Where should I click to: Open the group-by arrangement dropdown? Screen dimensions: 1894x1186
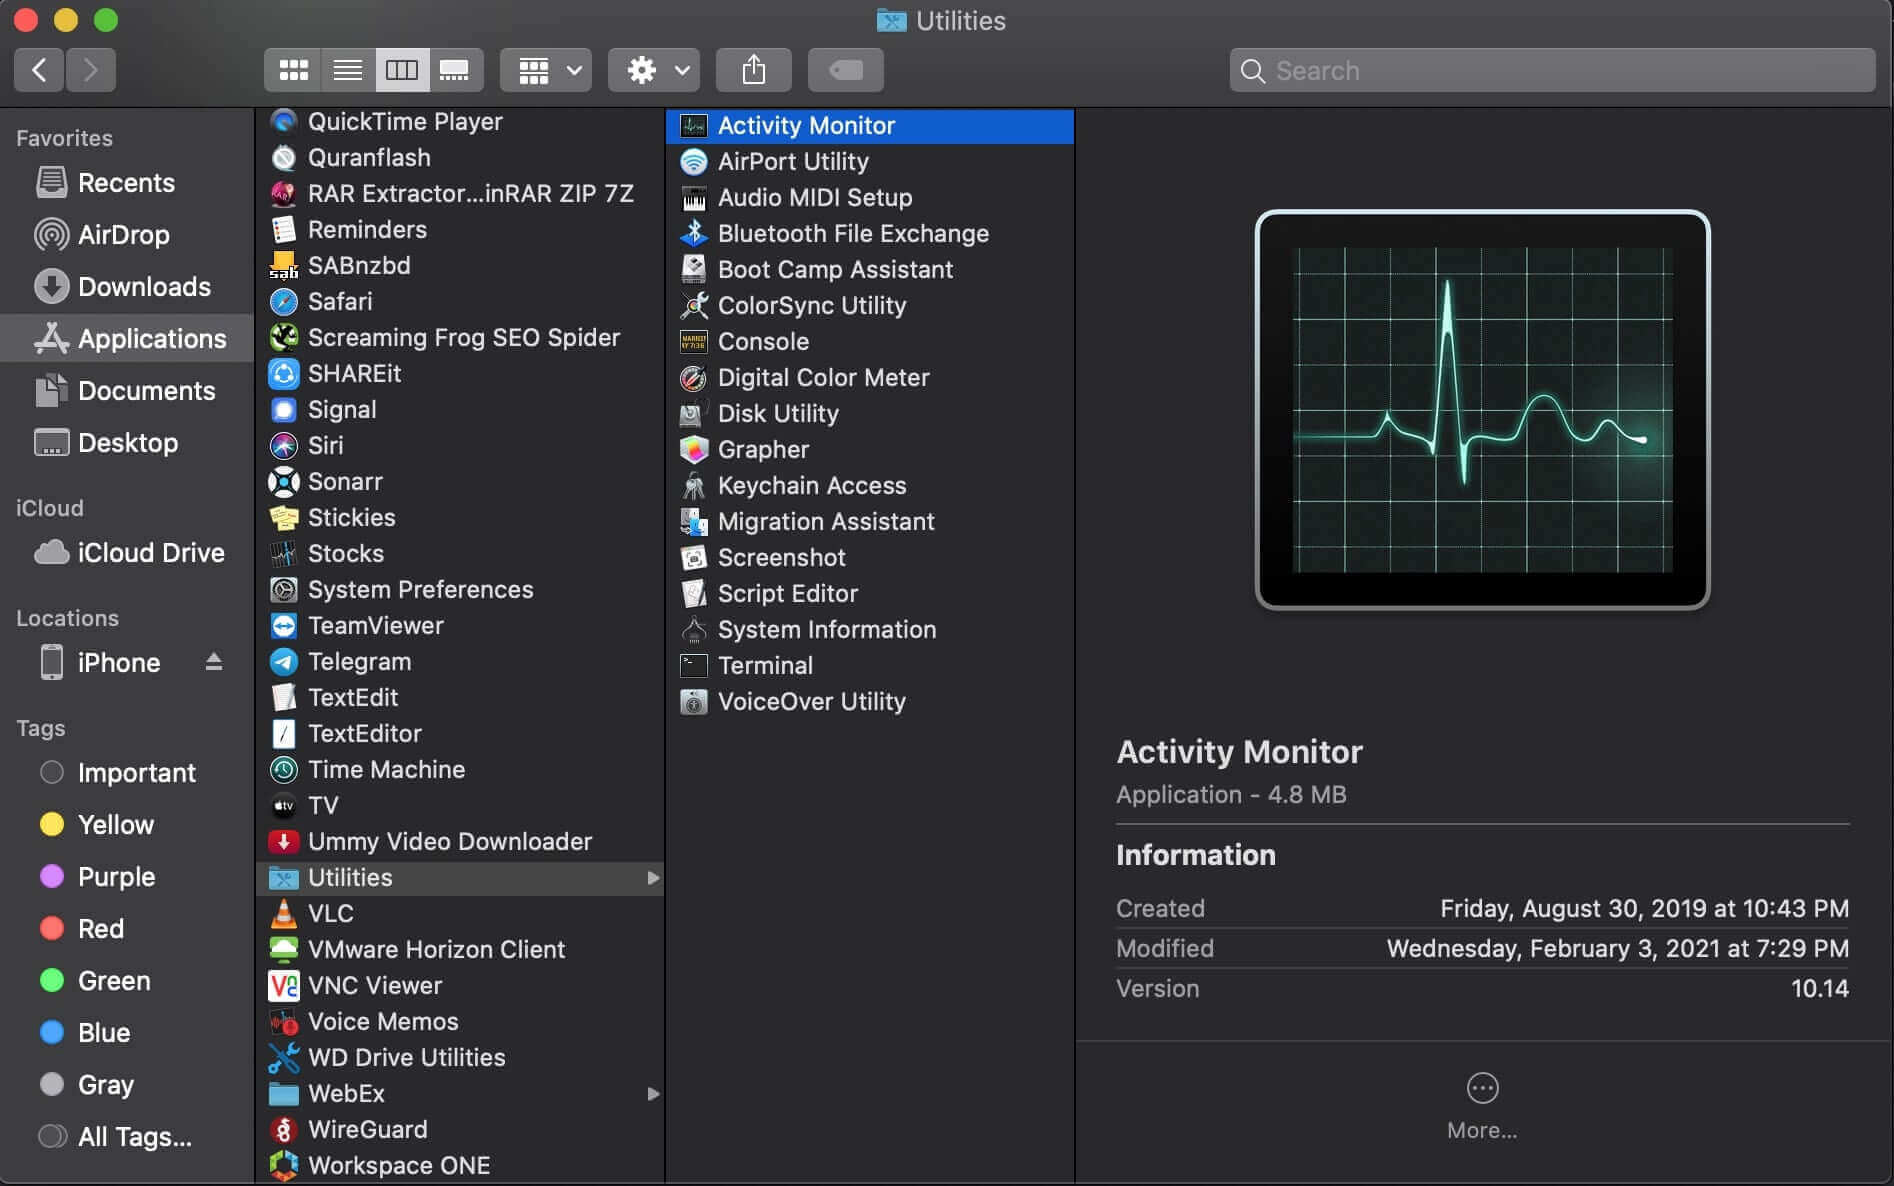[546, 70]
